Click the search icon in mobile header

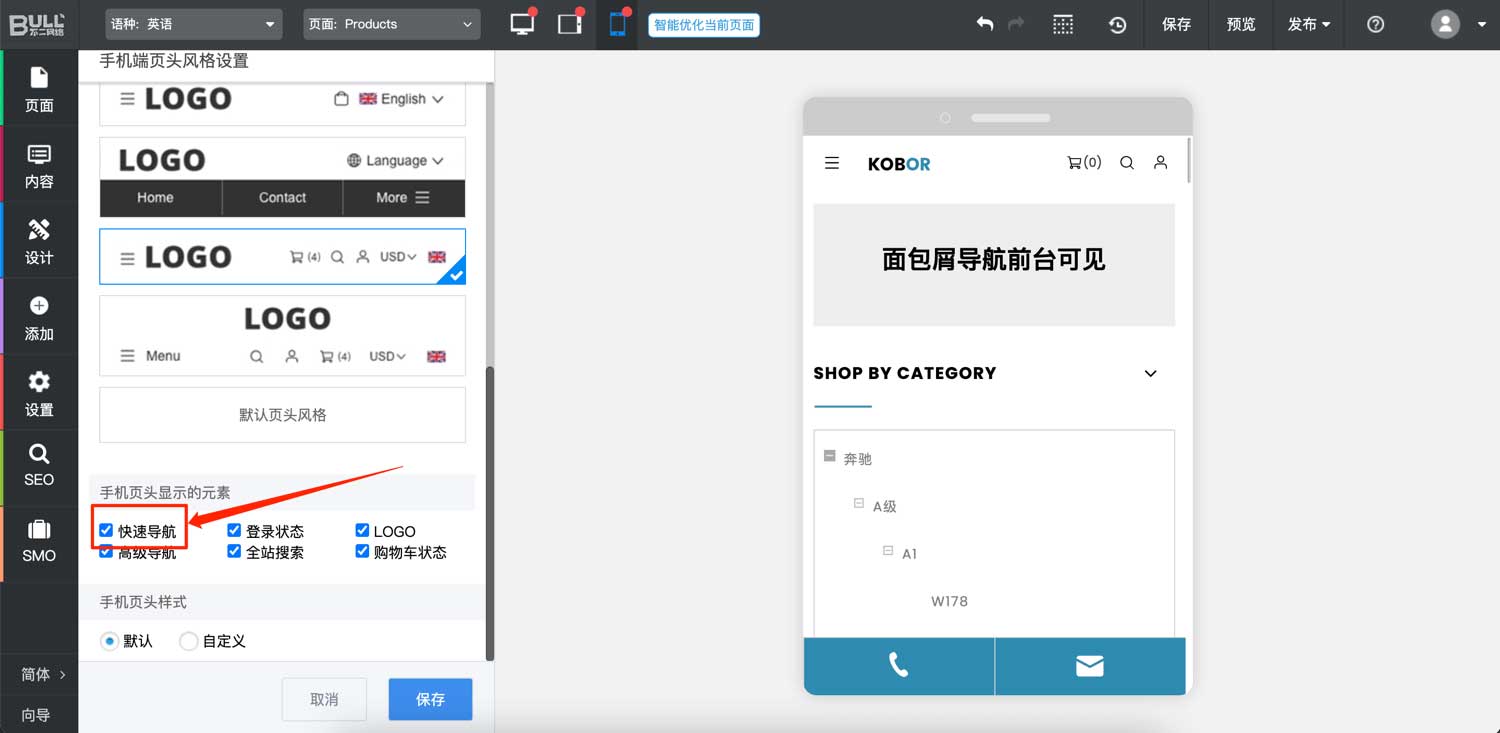click(1126, 163)
